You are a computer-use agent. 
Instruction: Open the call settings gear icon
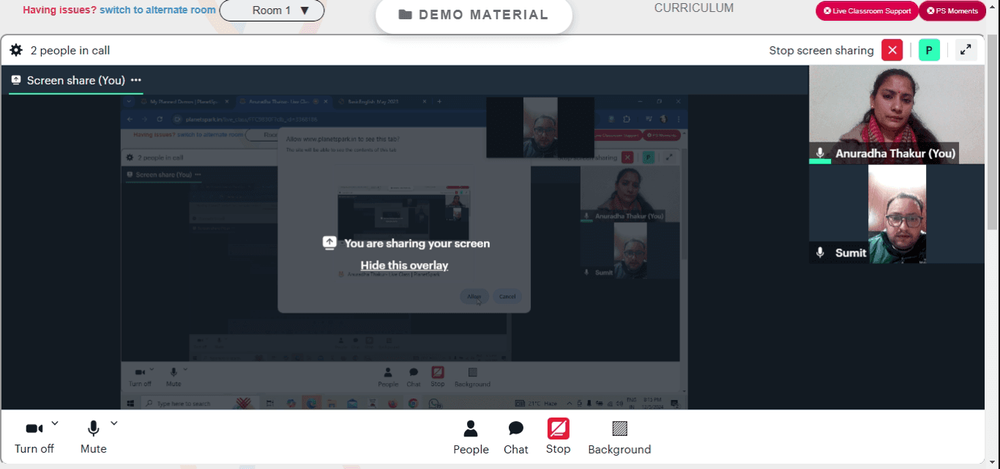(16, 50)
